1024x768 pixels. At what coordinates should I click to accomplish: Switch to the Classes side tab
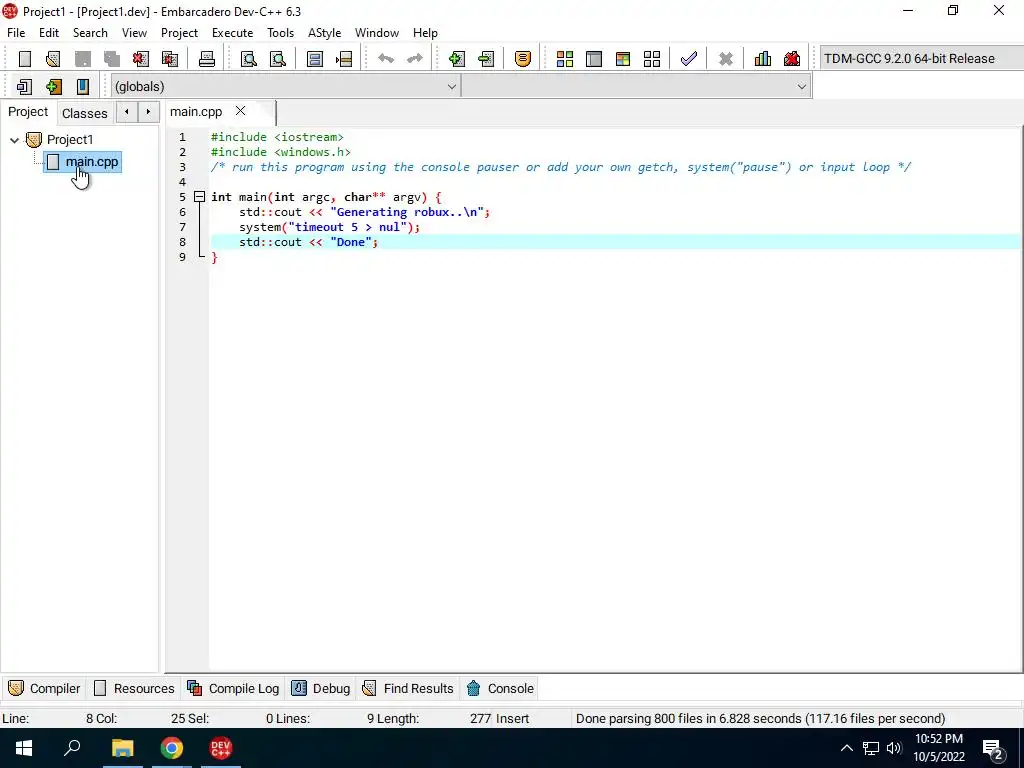pos(84,113)
